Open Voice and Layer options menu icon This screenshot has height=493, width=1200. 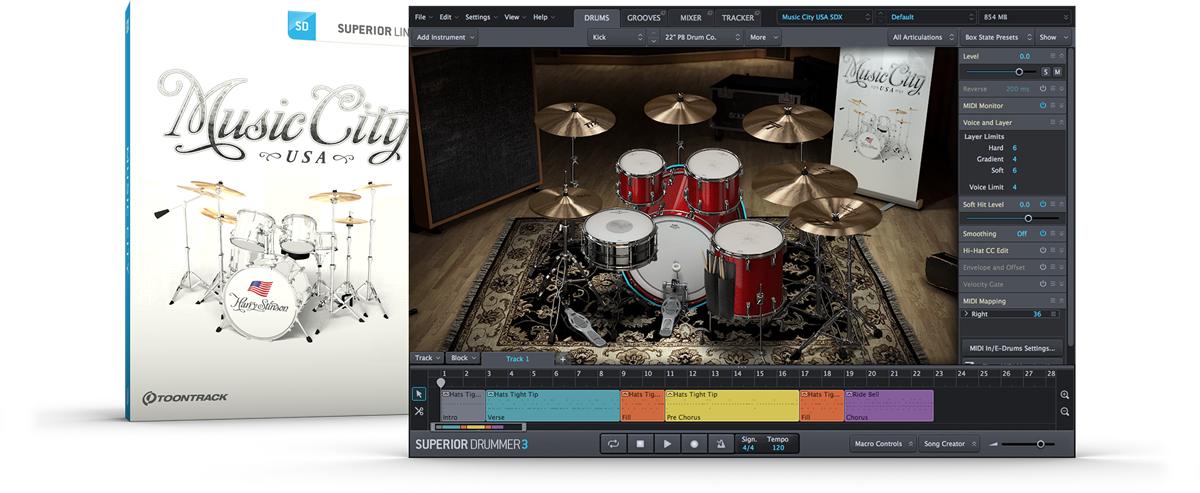[1052, 122]
